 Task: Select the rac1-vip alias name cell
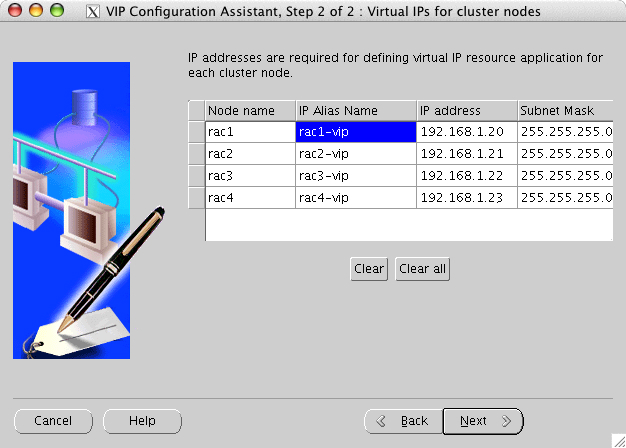click(x=355, y=132)
